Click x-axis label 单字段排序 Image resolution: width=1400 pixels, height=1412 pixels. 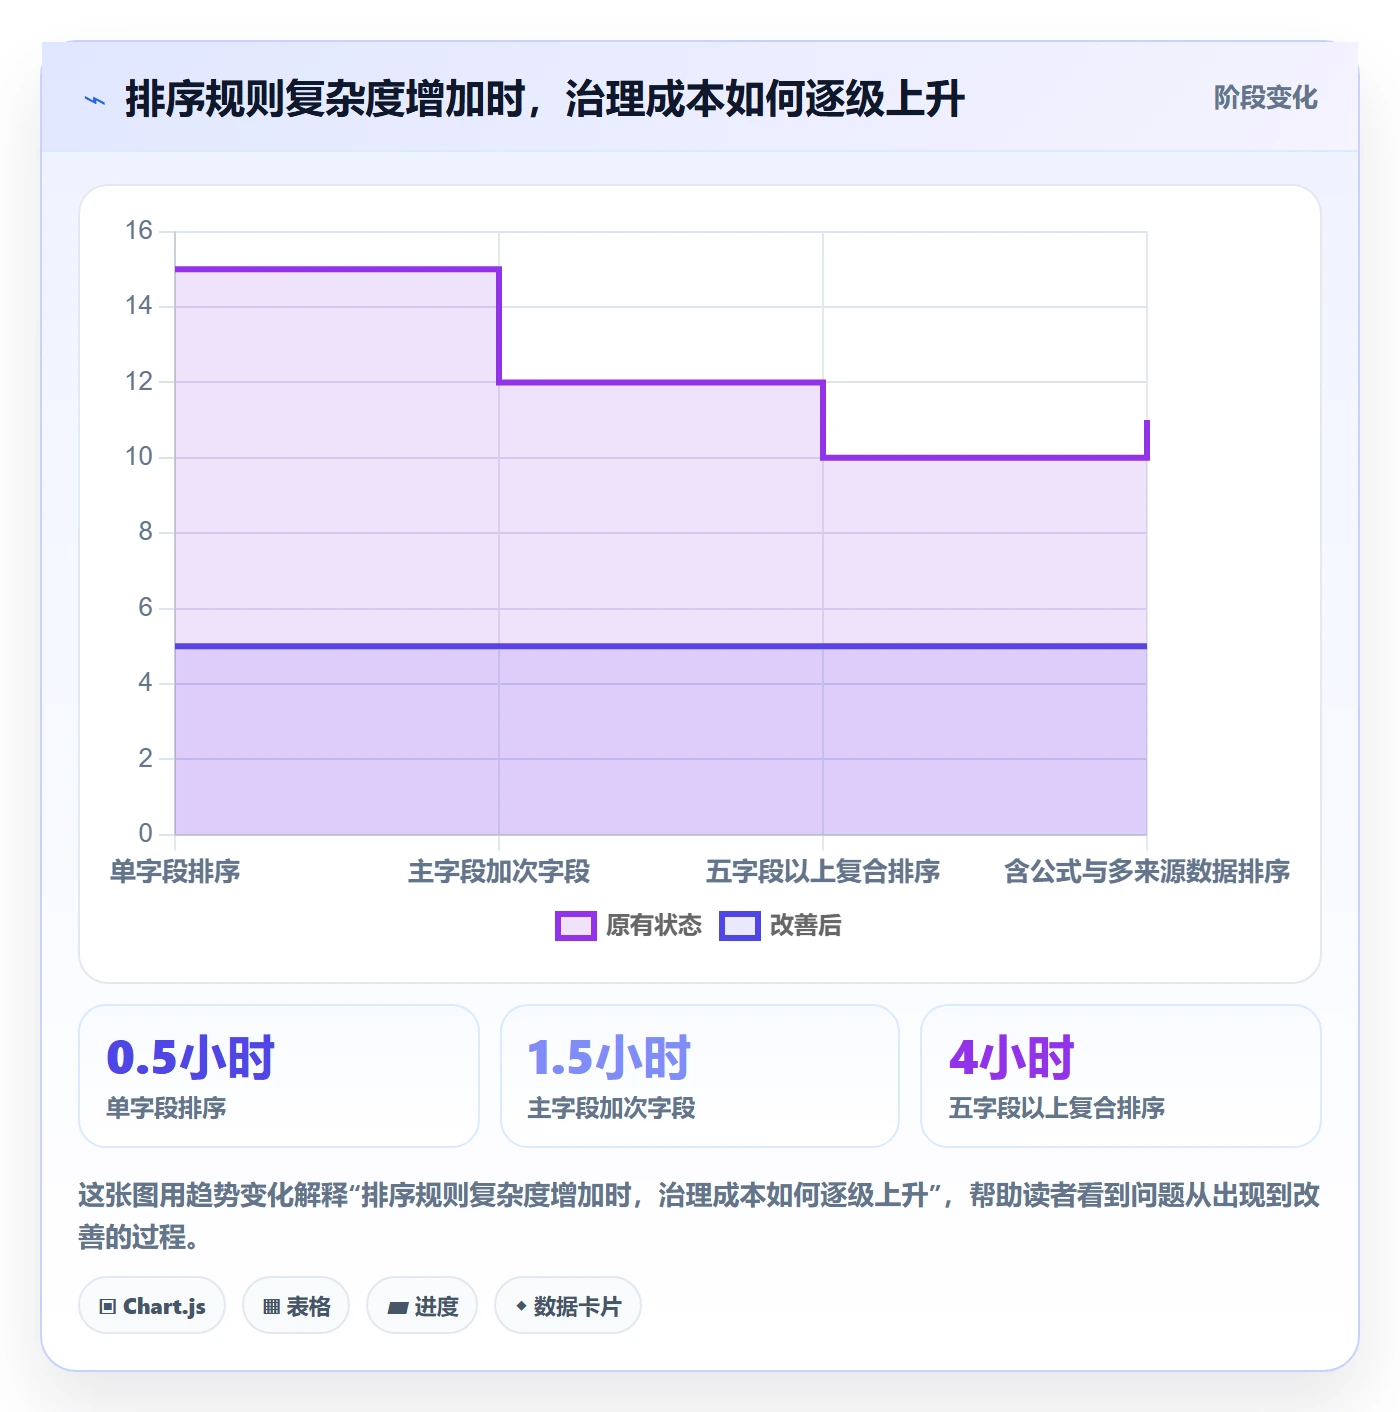[175, 872]
